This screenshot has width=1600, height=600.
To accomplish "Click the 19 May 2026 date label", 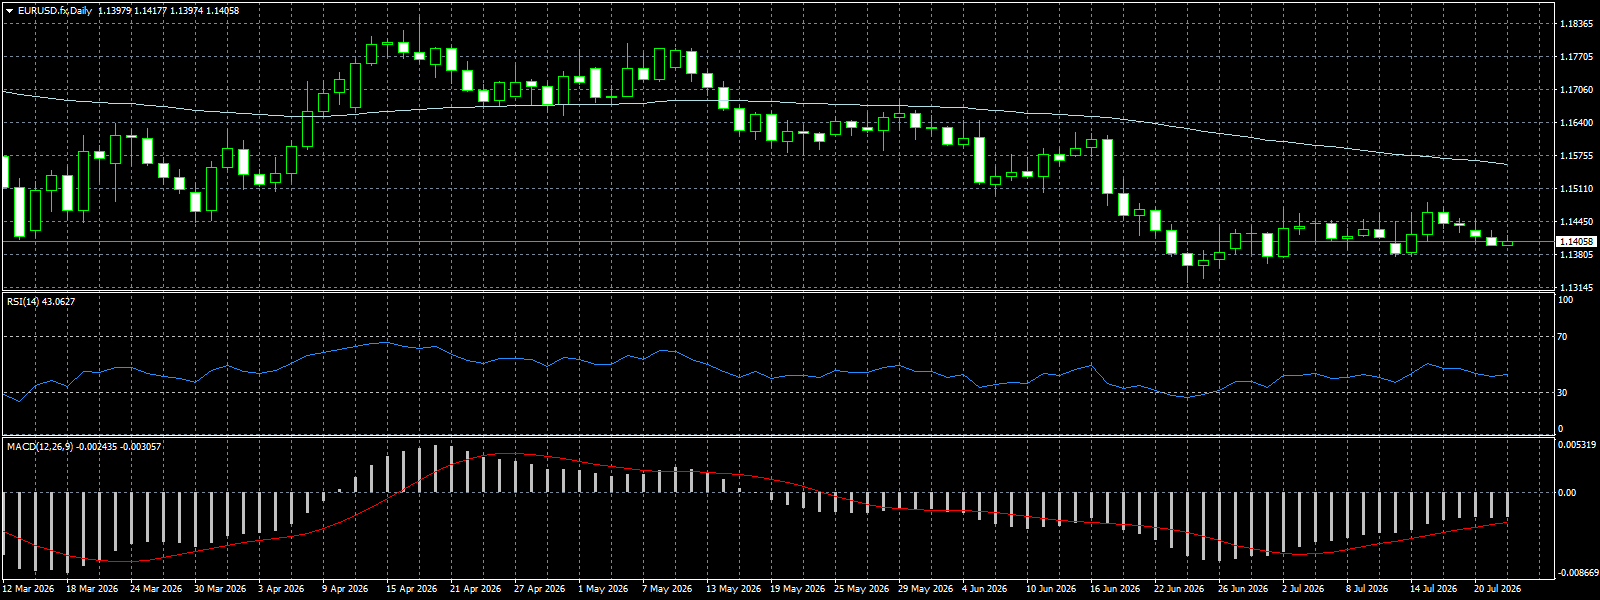I will point(798,589).
